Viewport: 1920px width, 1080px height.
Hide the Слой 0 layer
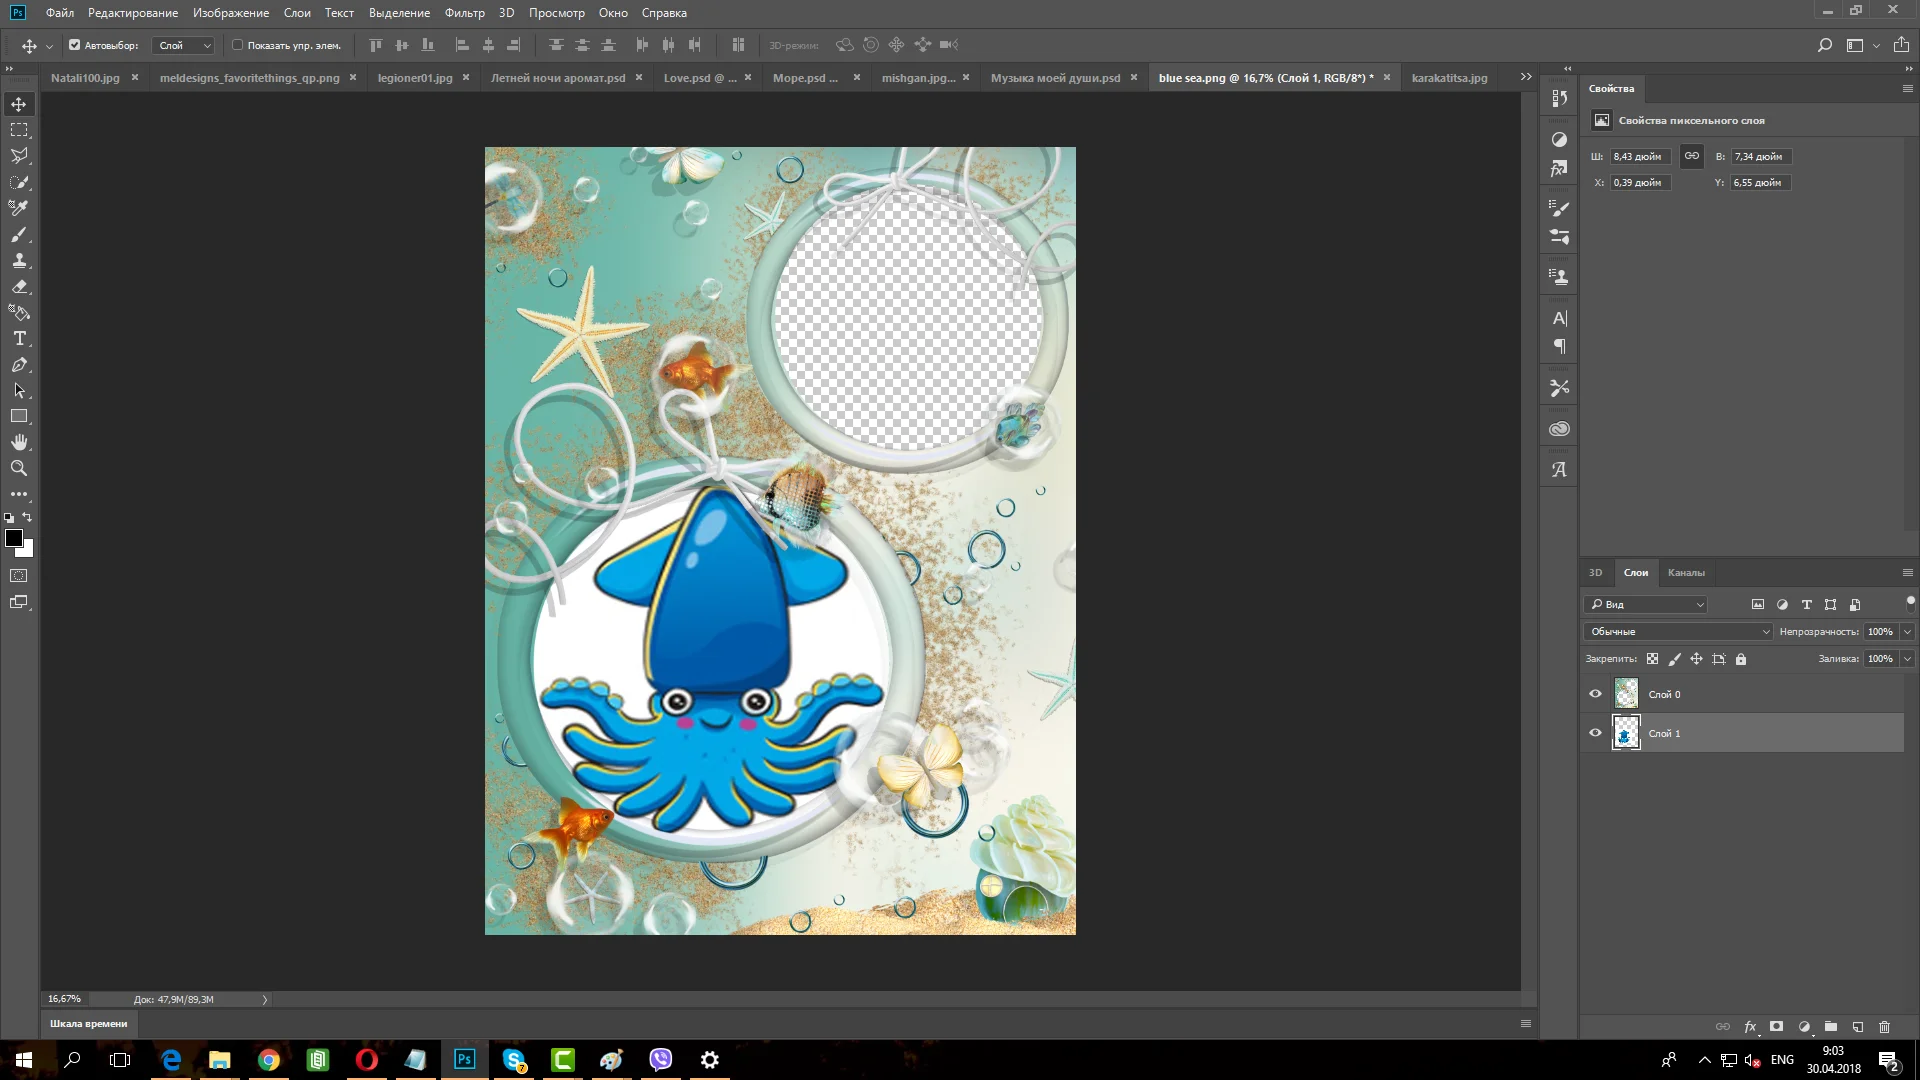(1595, 694)
